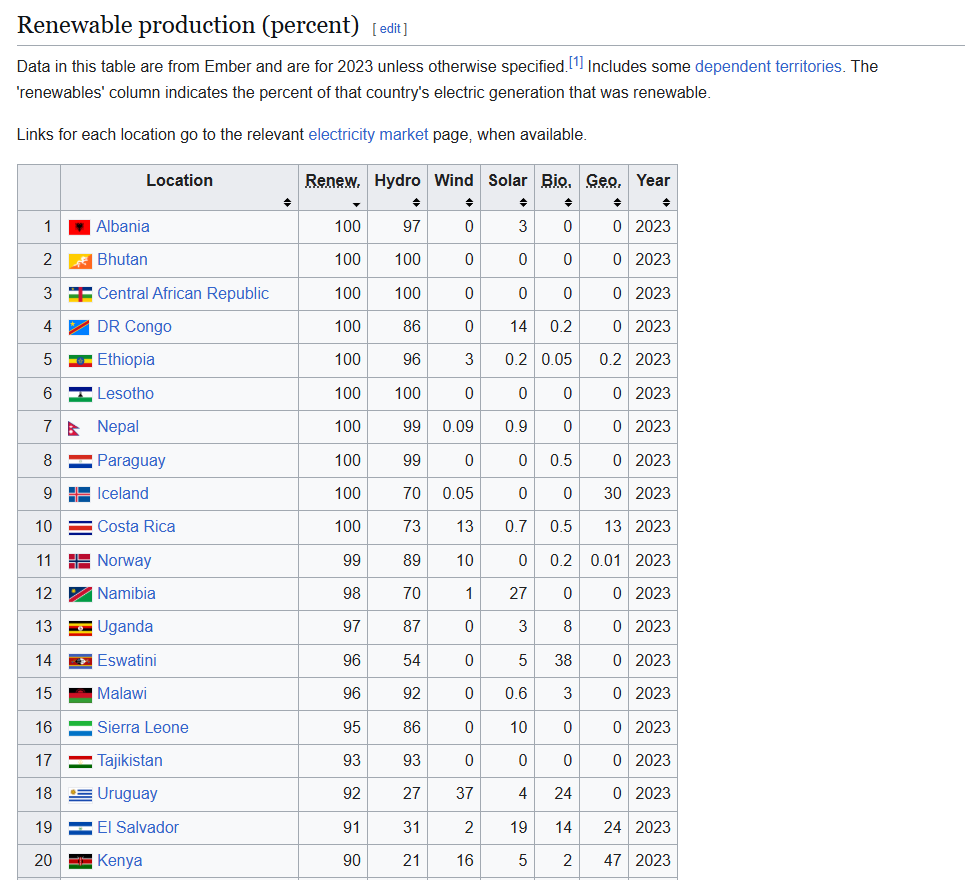Open the Sierra Leone link
The height and width of the screenshot is (880, 967).
coord(143,728)
